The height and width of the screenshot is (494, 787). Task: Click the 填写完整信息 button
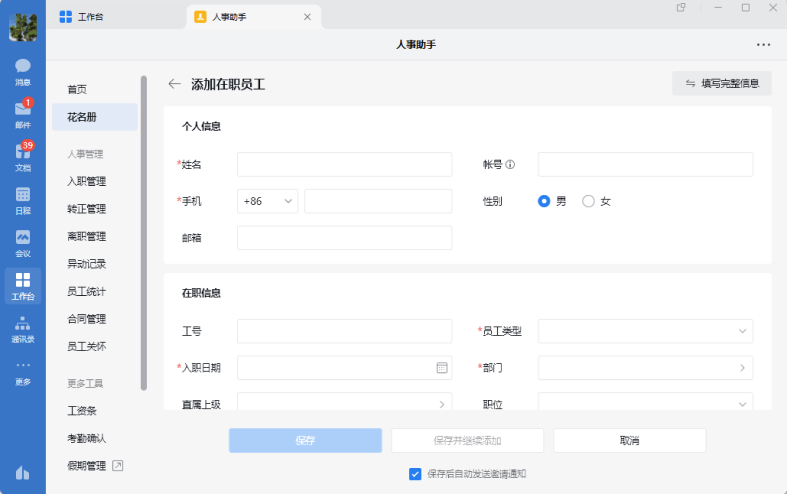[x=722, y=83]
